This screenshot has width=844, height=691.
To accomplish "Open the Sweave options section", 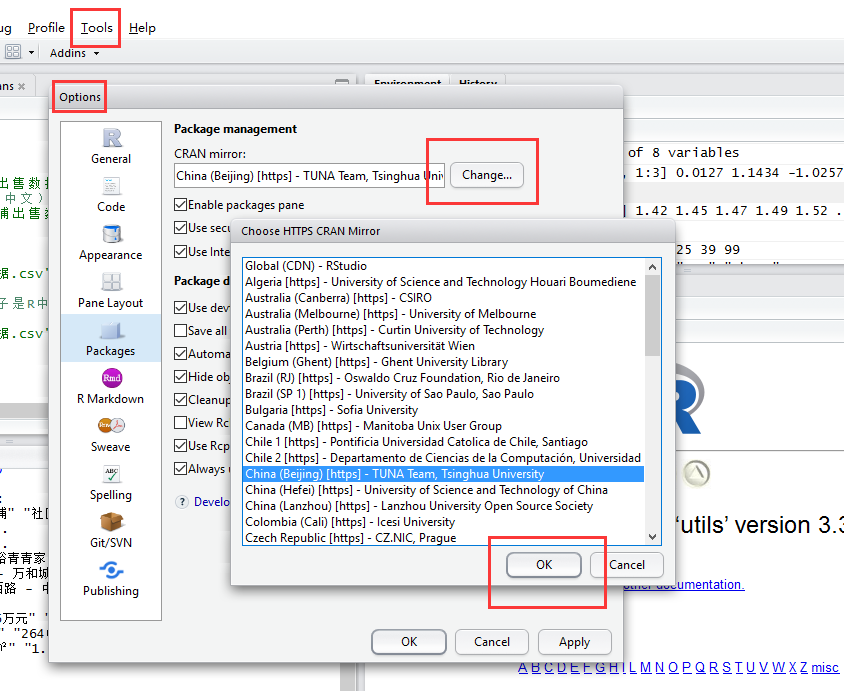I will pyautogui.click(x=111, y=434).
